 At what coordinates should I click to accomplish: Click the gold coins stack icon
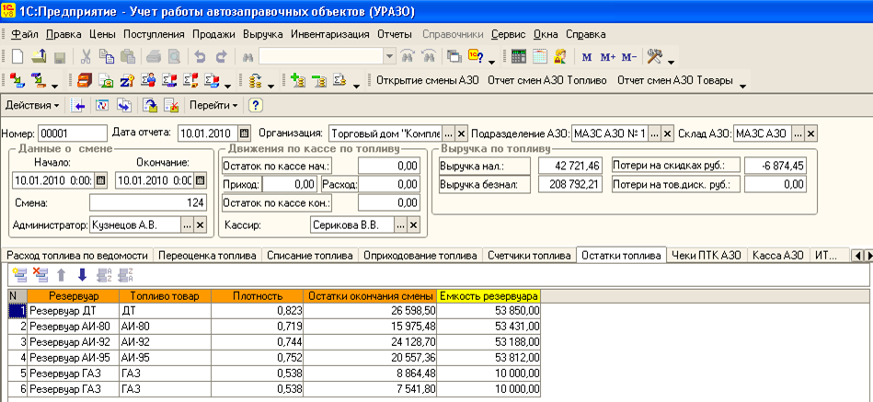(x=256, y=81)
